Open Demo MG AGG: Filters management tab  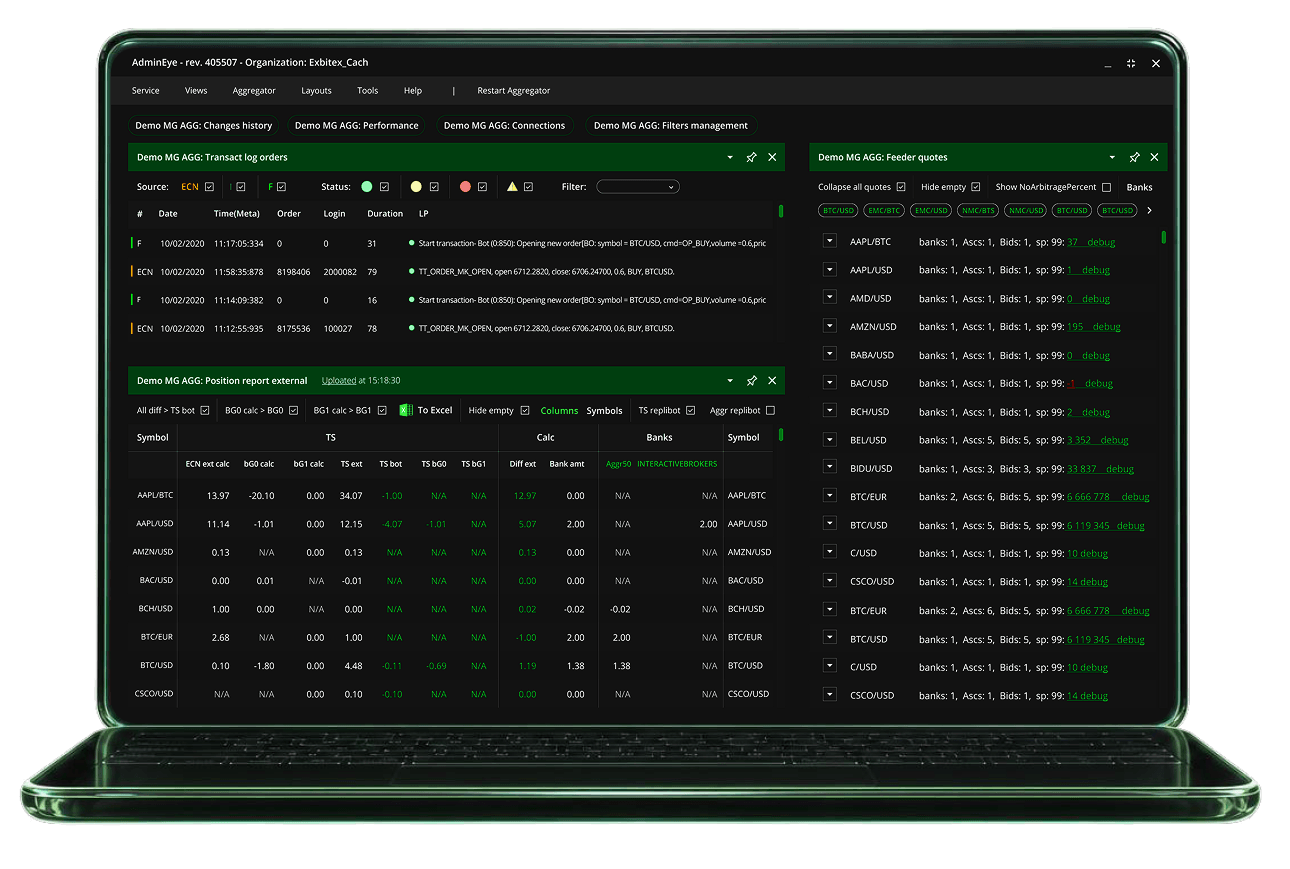pyautogui.click(x=671, y=125)
